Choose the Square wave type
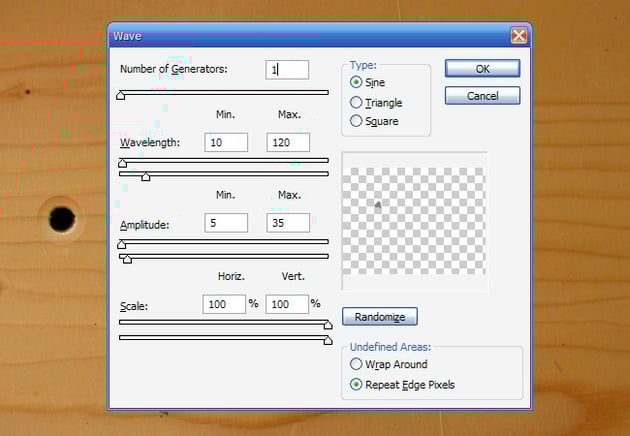630x436 pixels. click(x=356, y=121)
